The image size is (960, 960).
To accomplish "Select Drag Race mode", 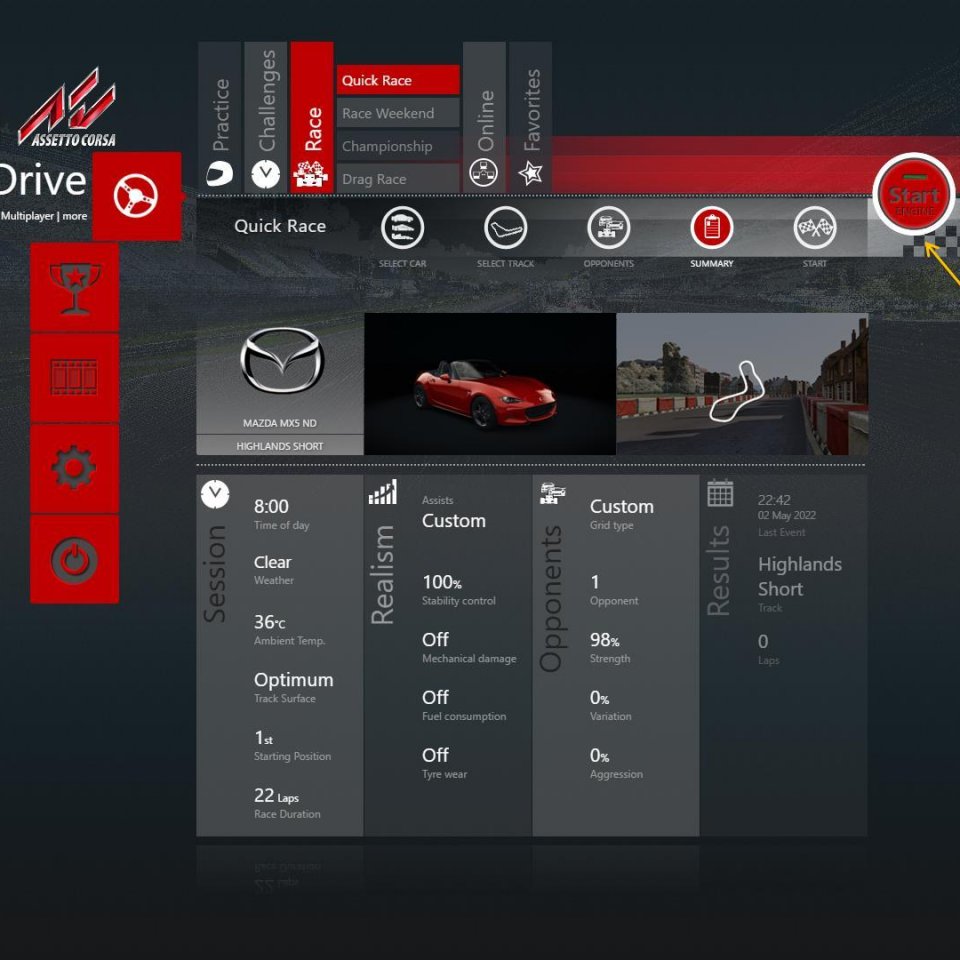I will pos(398,179).
